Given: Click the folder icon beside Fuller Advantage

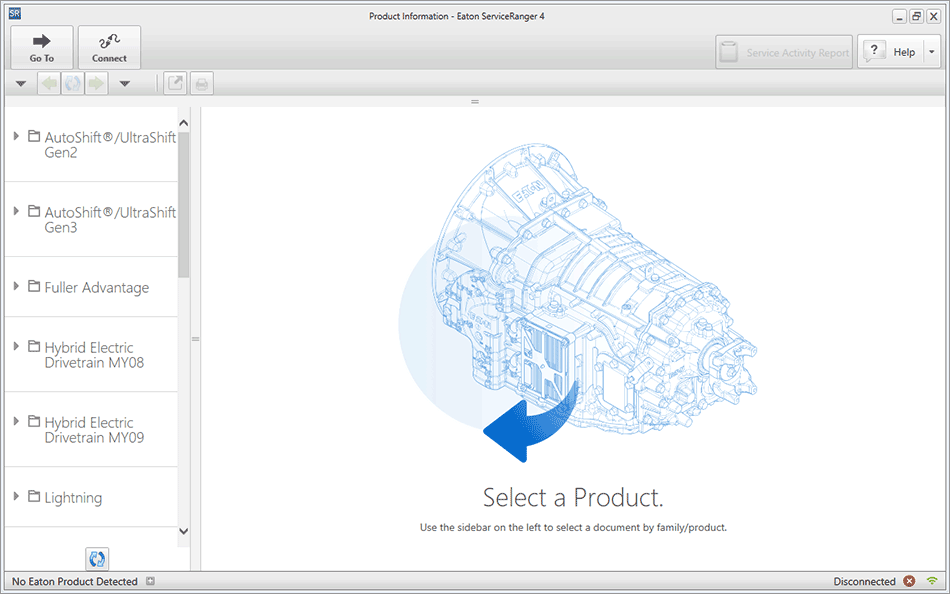Looking at the screenshot, I should point(35,286).
